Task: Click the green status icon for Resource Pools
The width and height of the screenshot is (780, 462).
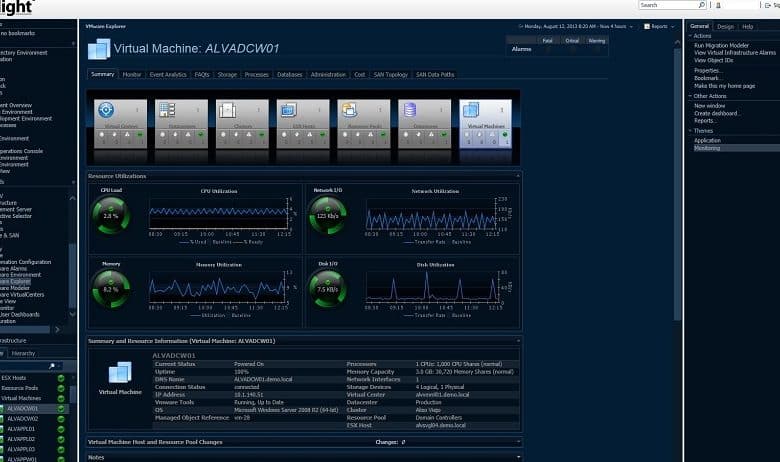Action: coord(61,388)
